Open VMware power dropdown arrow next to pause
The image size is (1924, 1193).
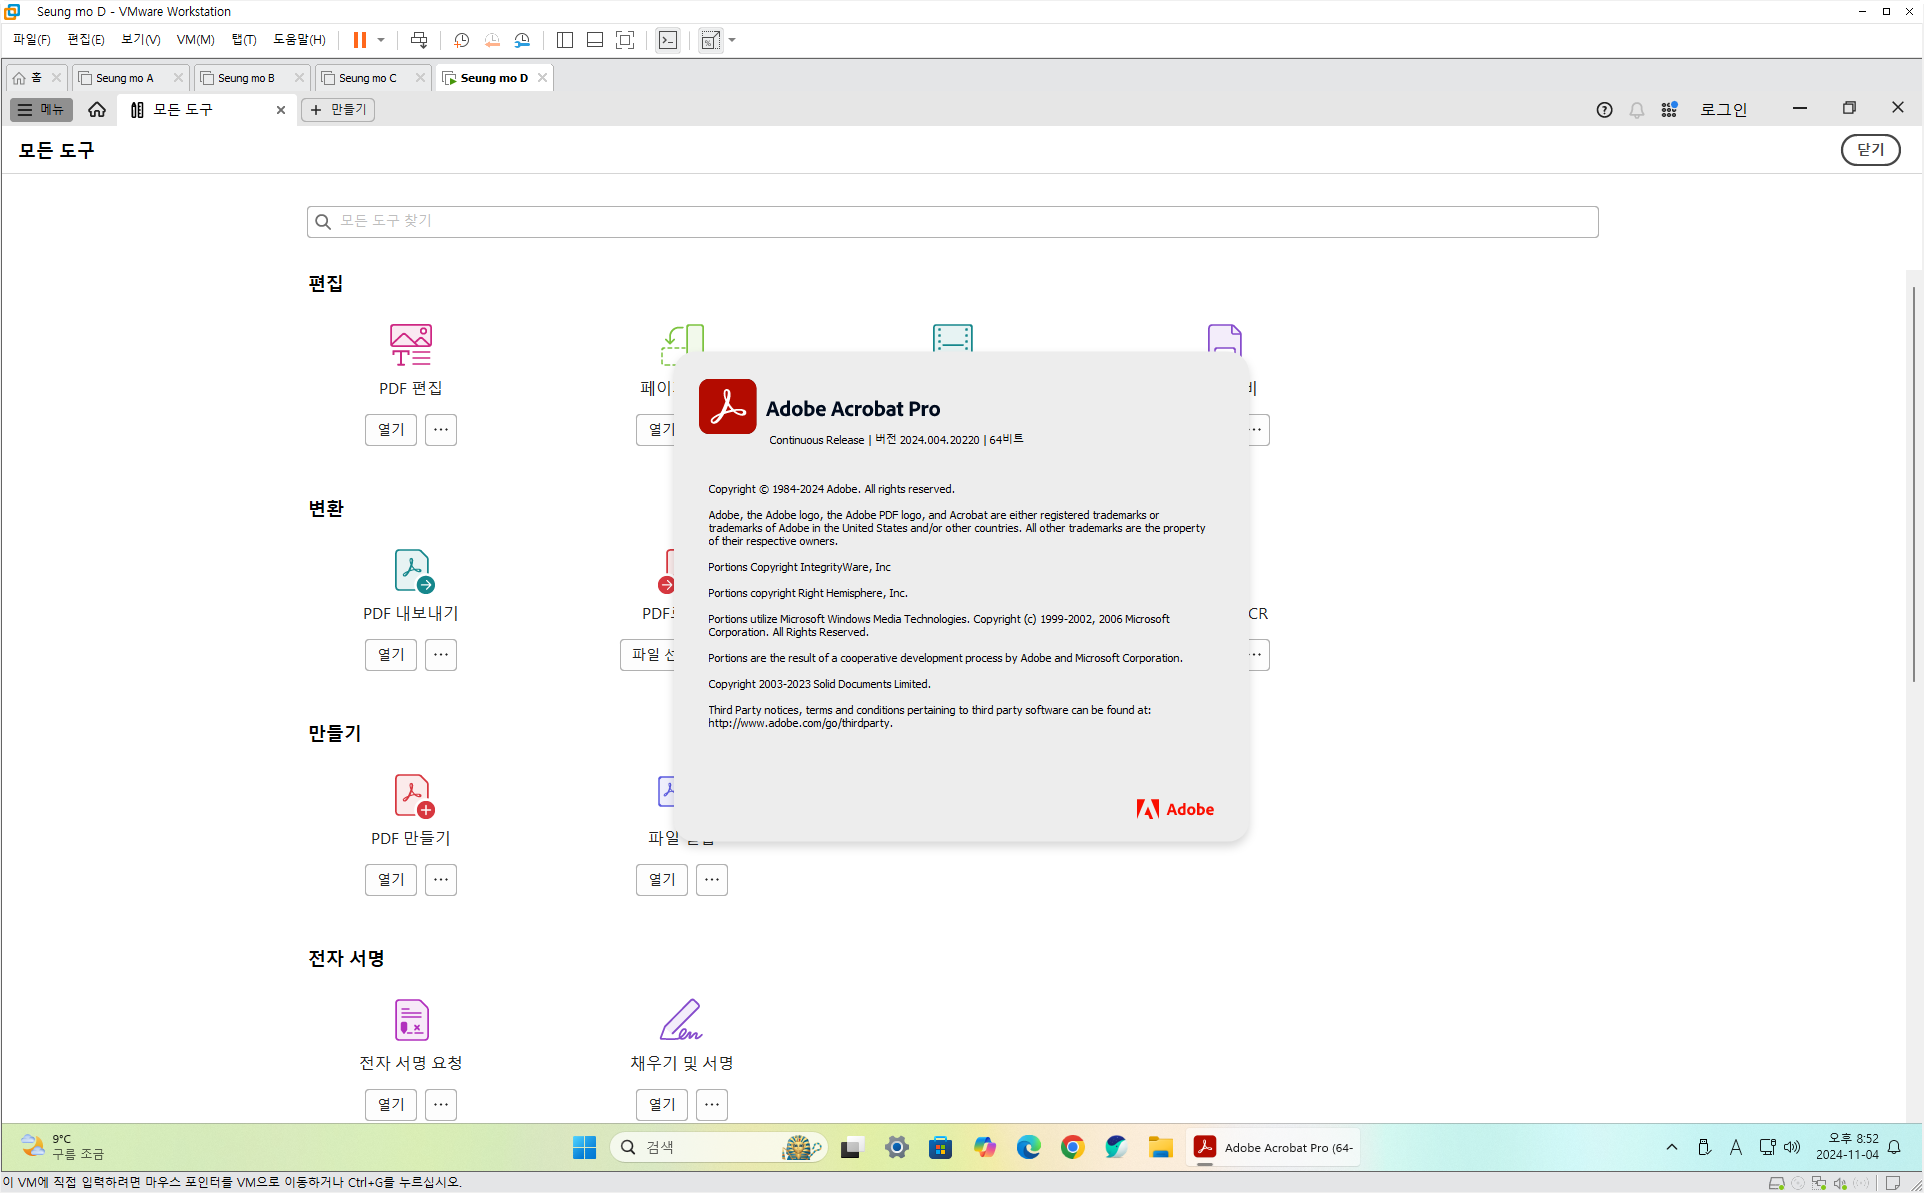coord(381,40)
